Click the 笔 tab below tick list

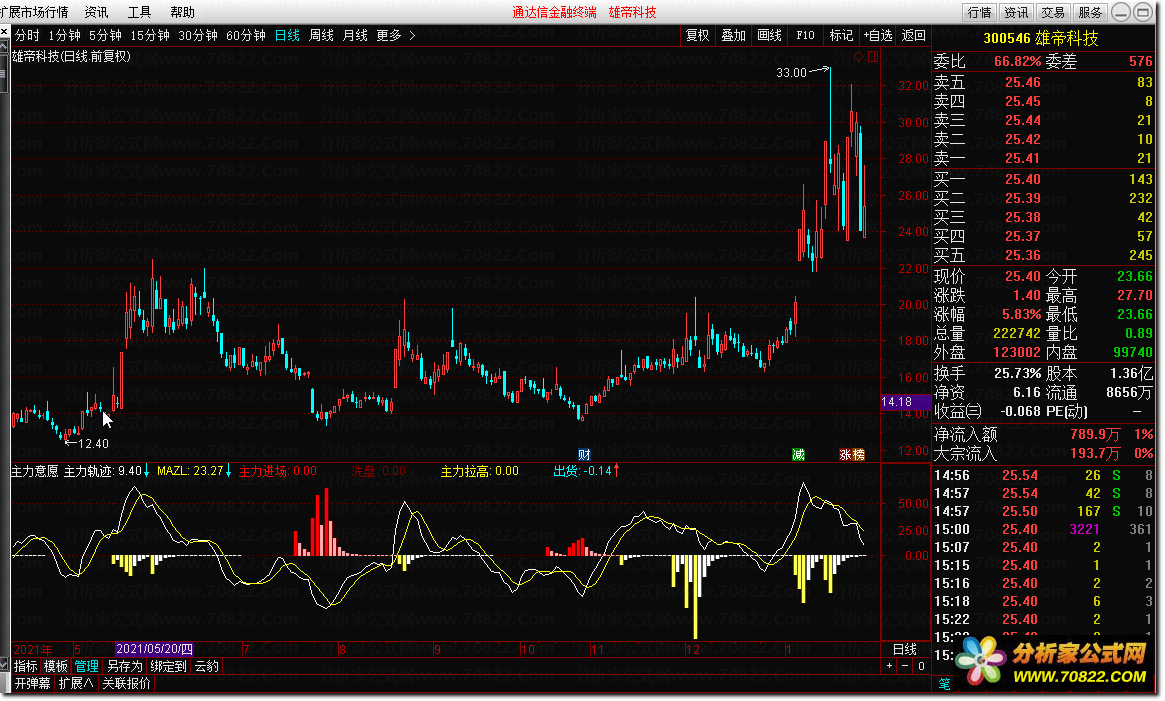[x=944, y=682]
